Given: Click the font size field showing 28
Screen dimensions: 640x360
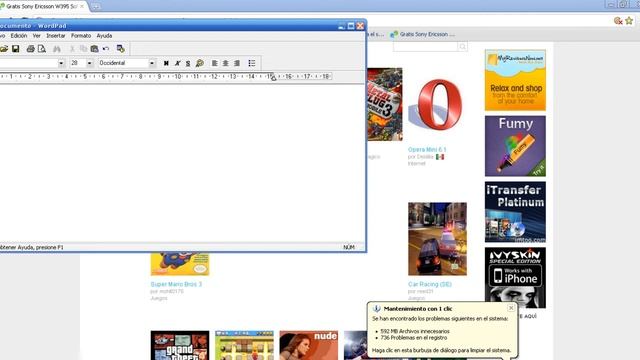Looking at the screenshot, I should [x=78, y=63].
